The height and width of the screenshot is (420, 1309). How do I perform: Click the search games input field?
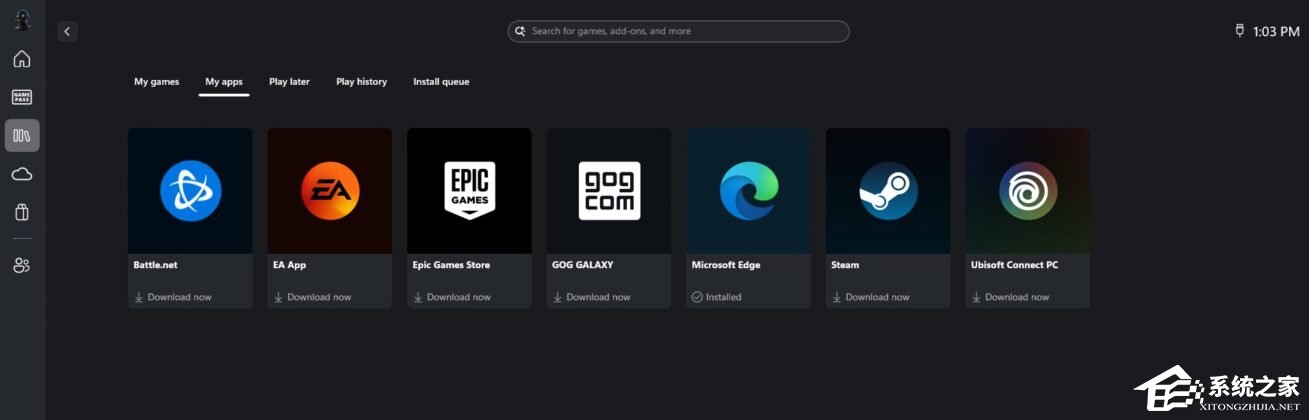click(x=678, y=31)
